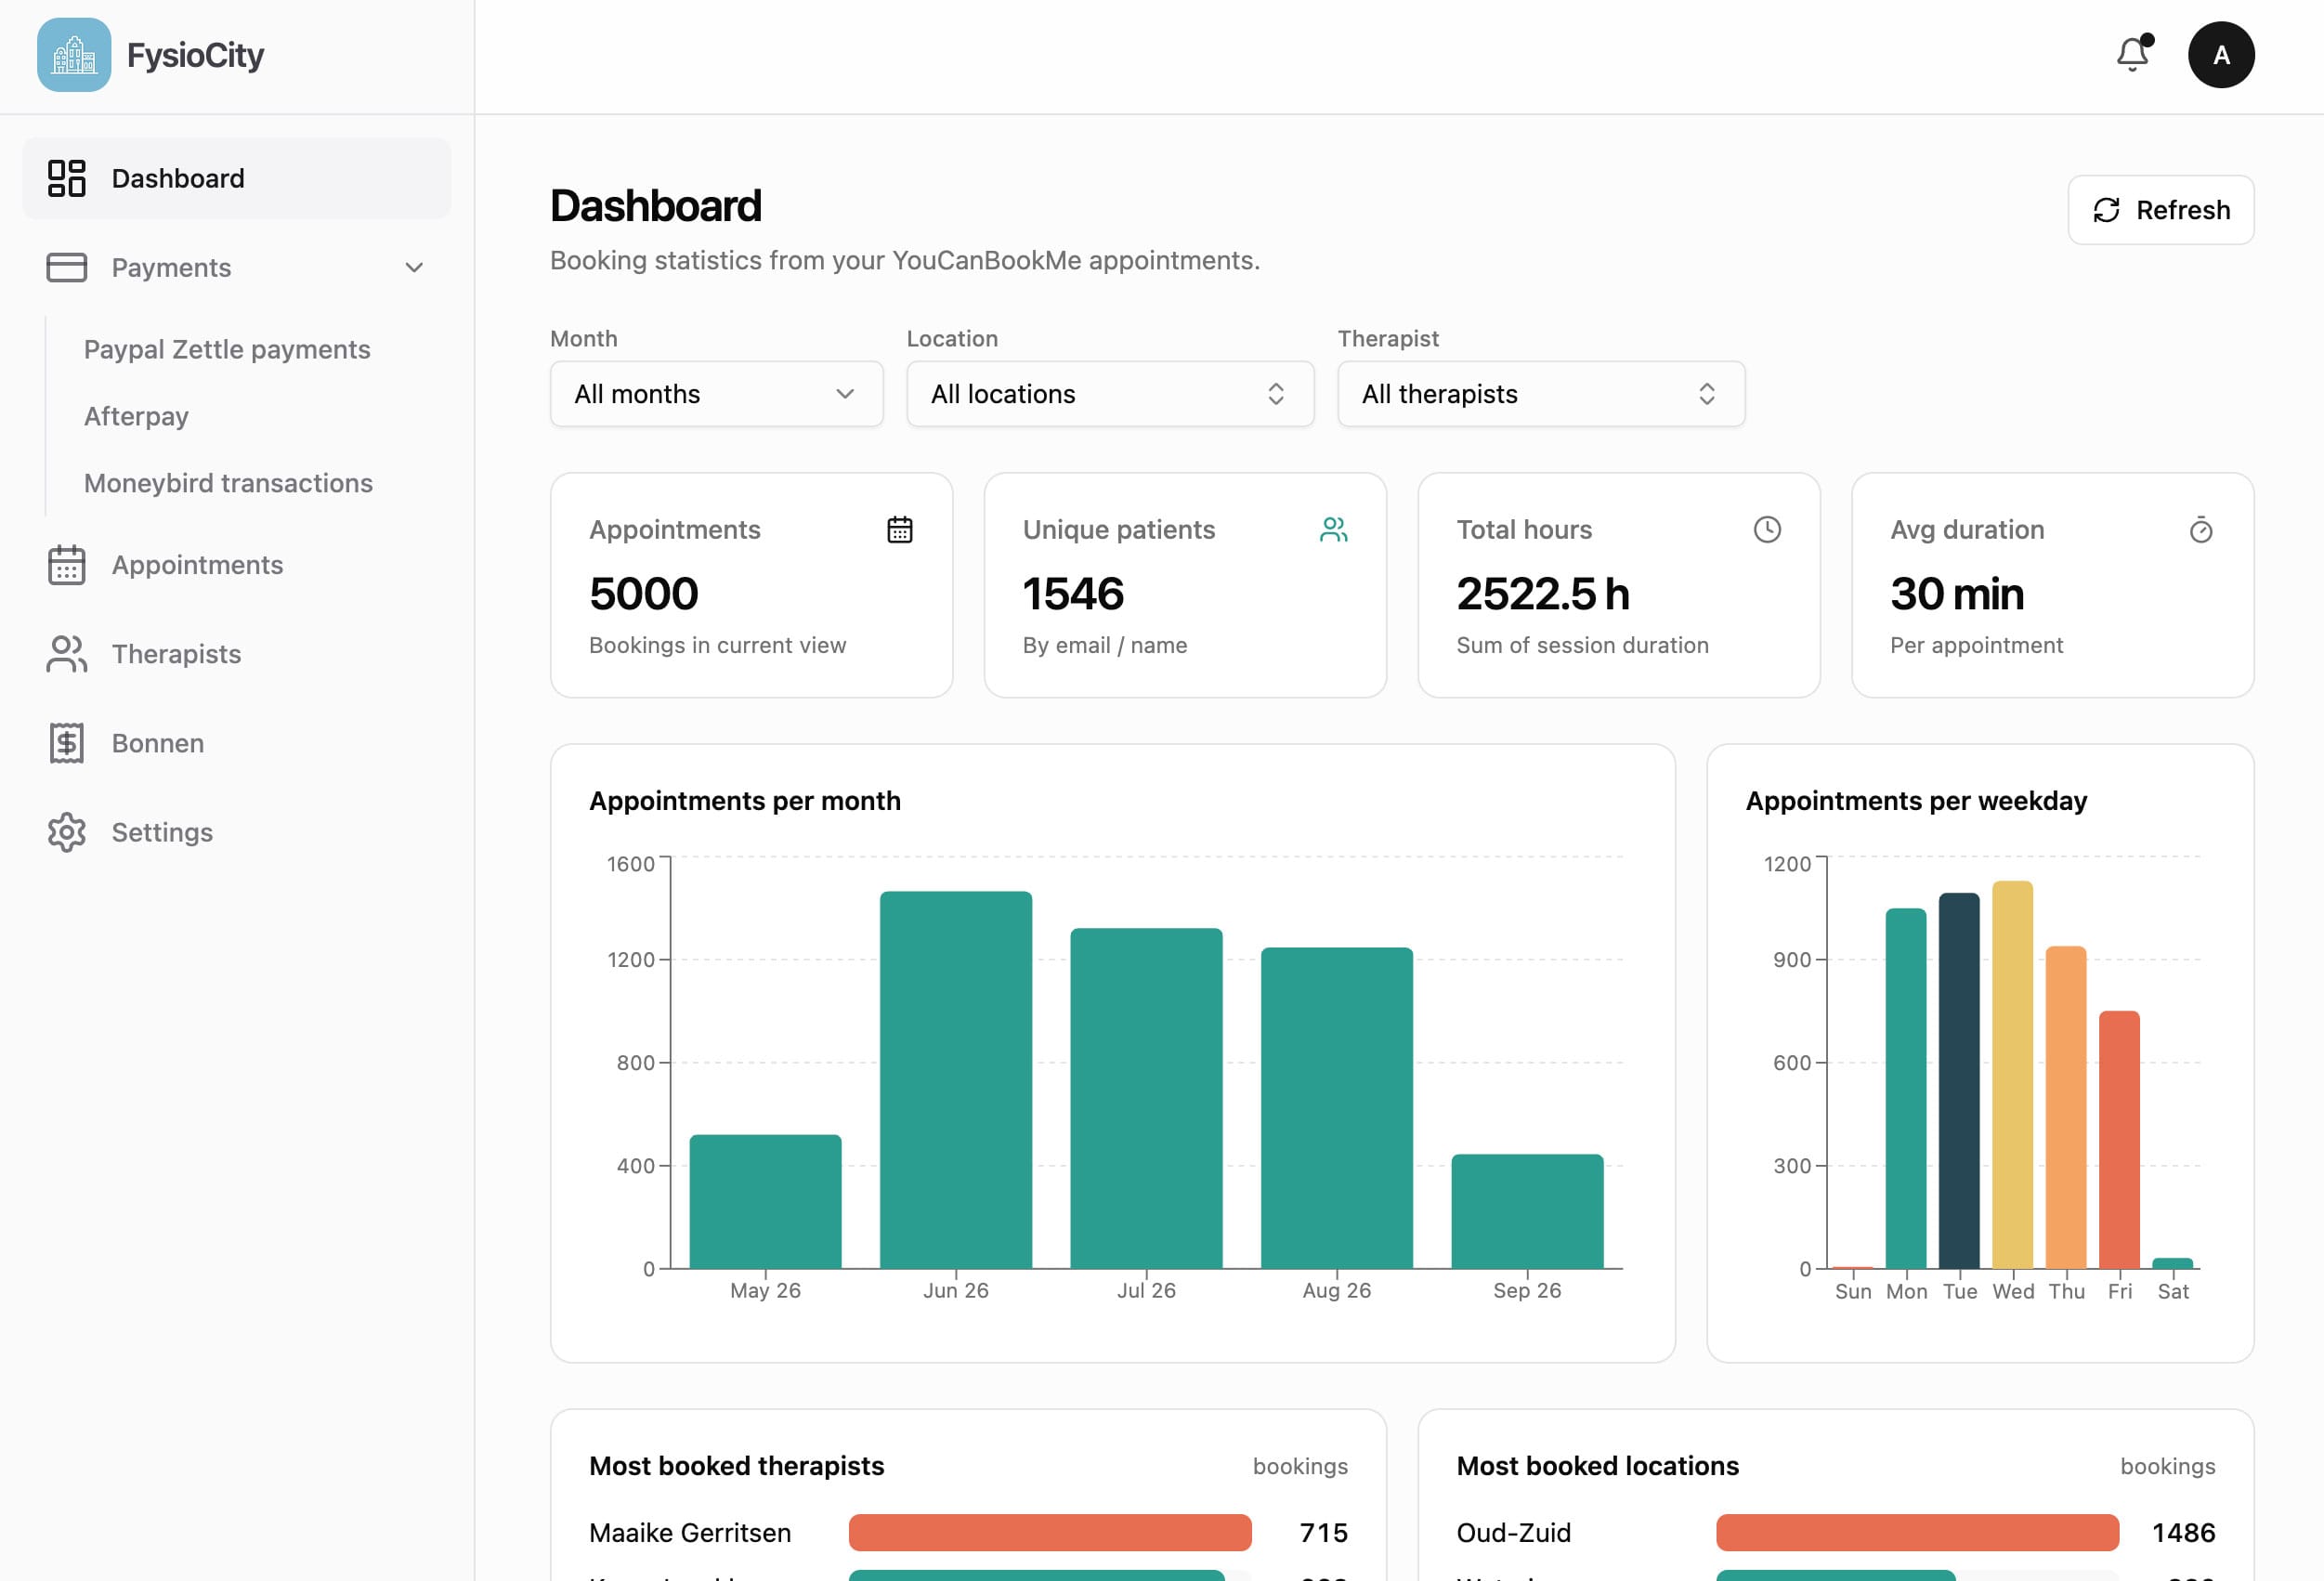2324x1581 pixels.
Task: Click the clock icon on Total hours card
Action: [1767, 529]
